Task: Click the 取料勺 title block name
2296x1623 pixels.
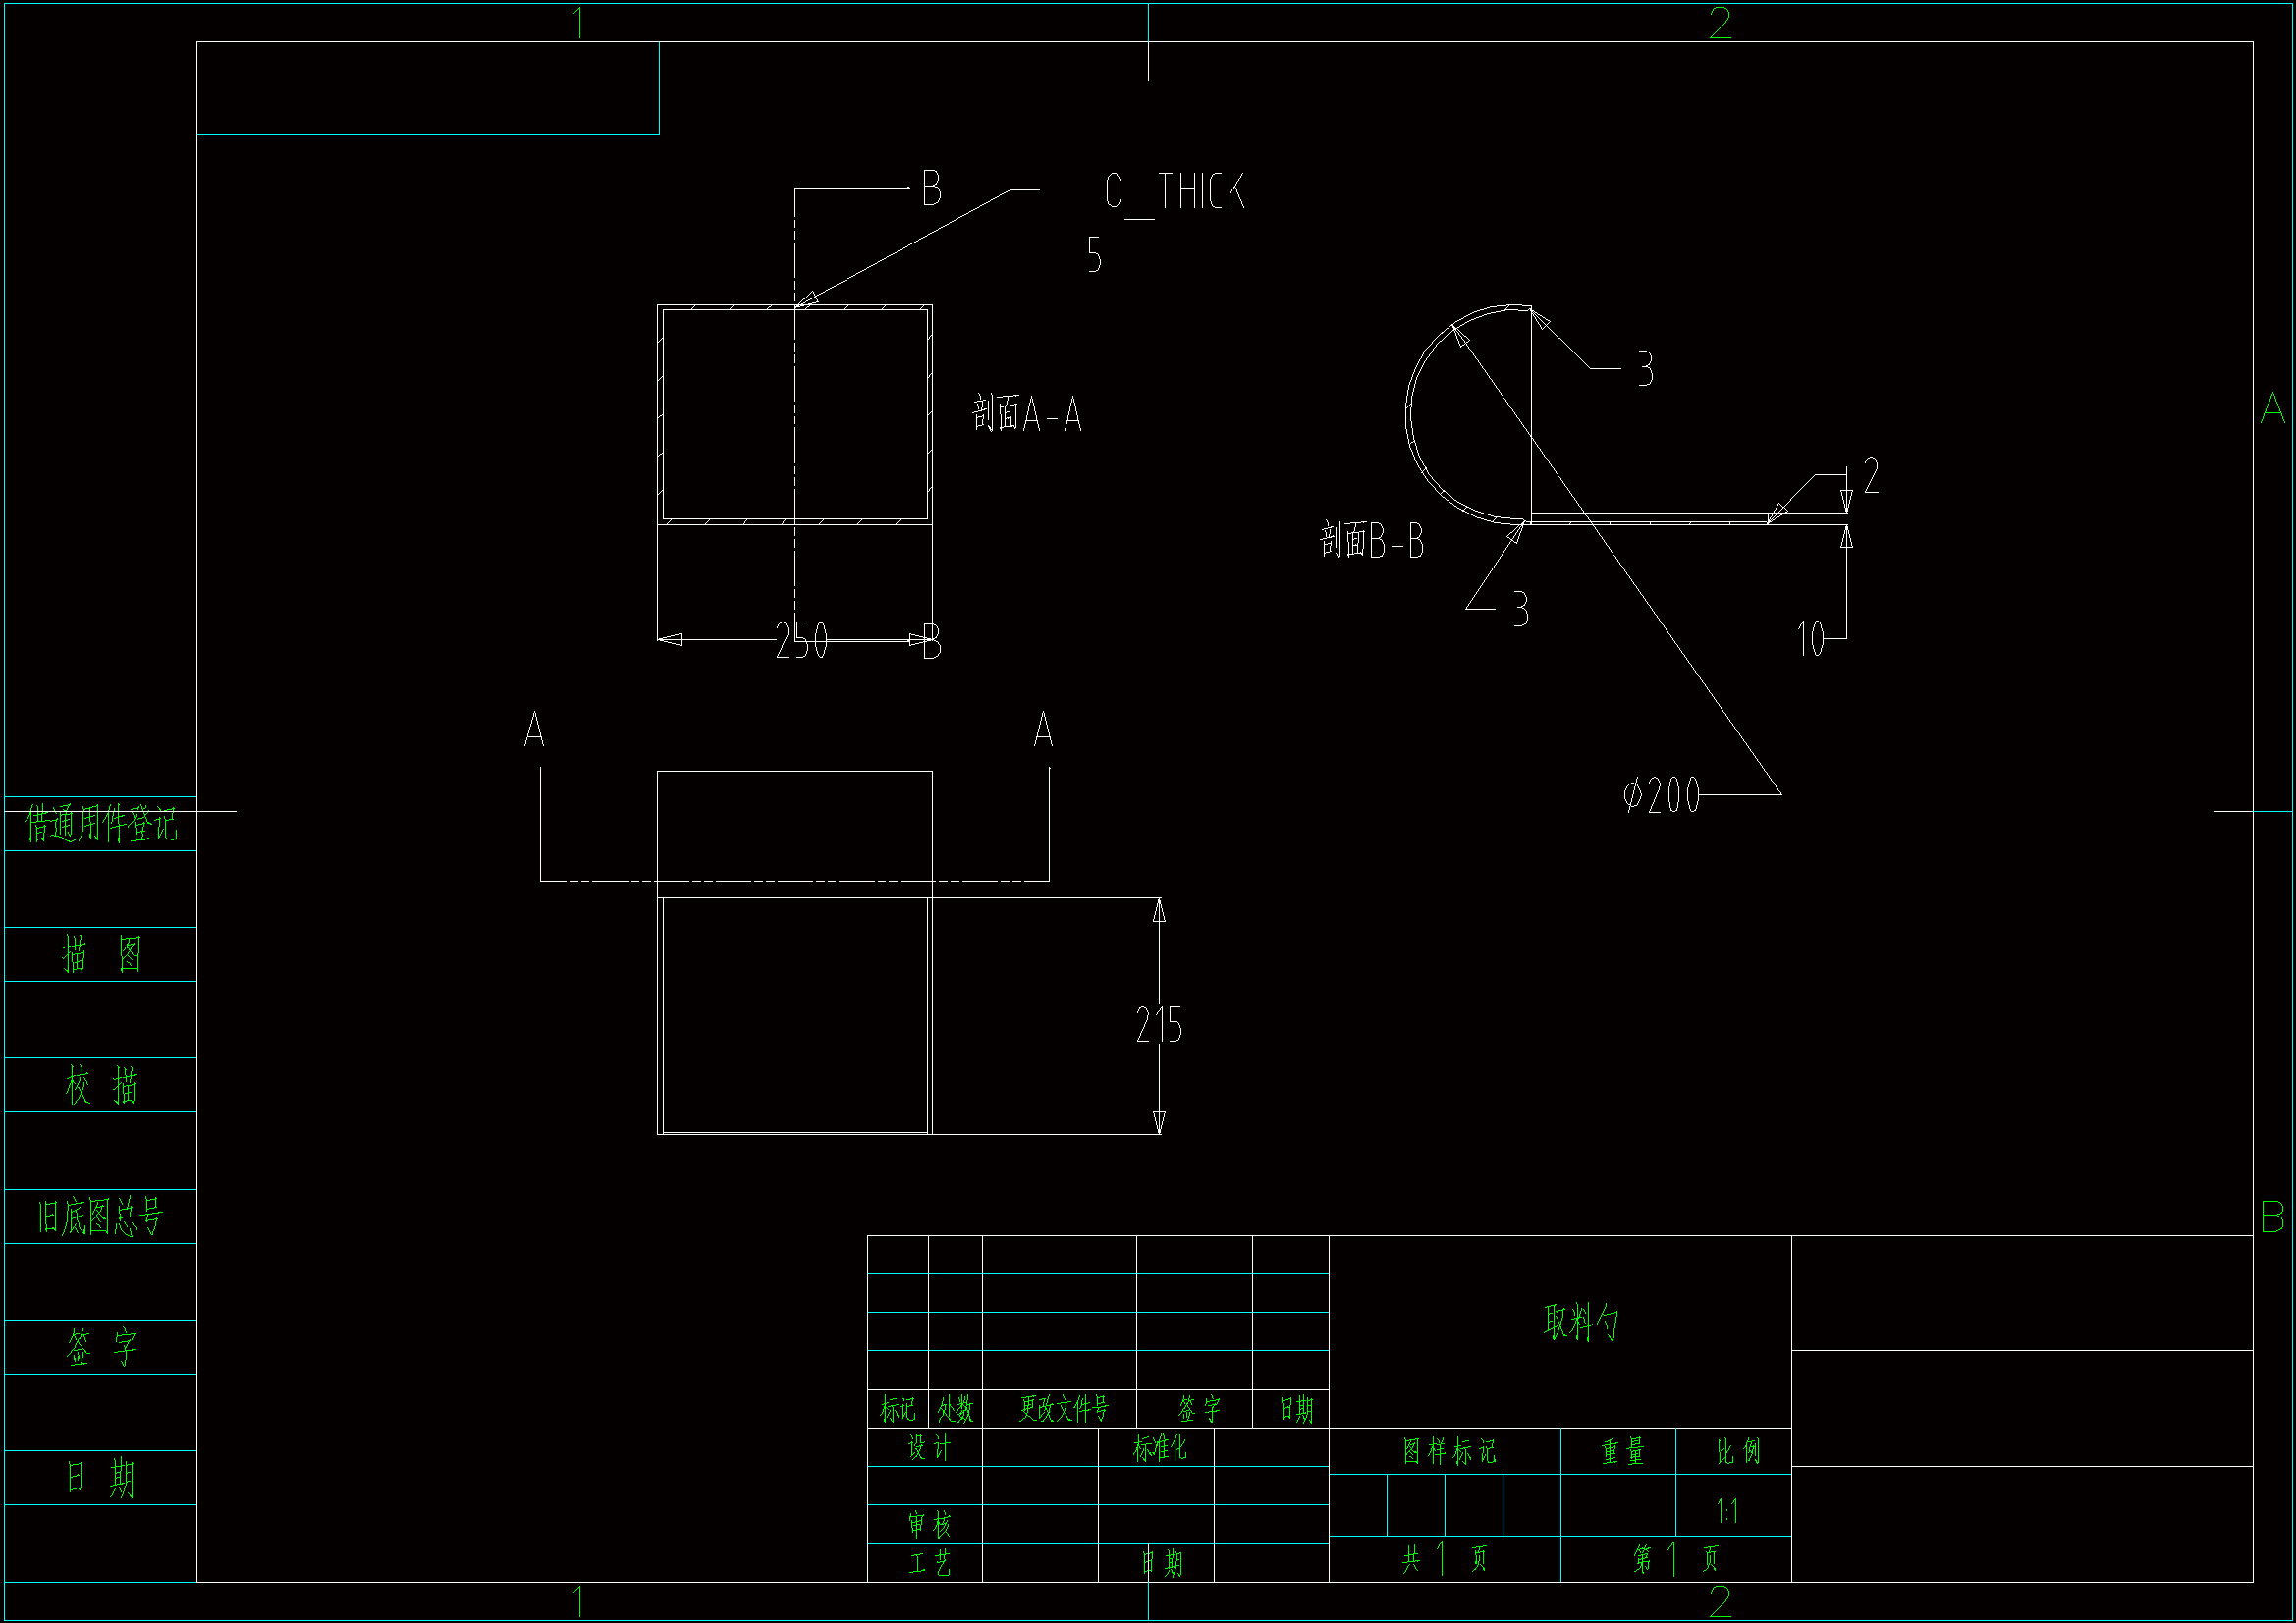Action: [1580, 1322]
